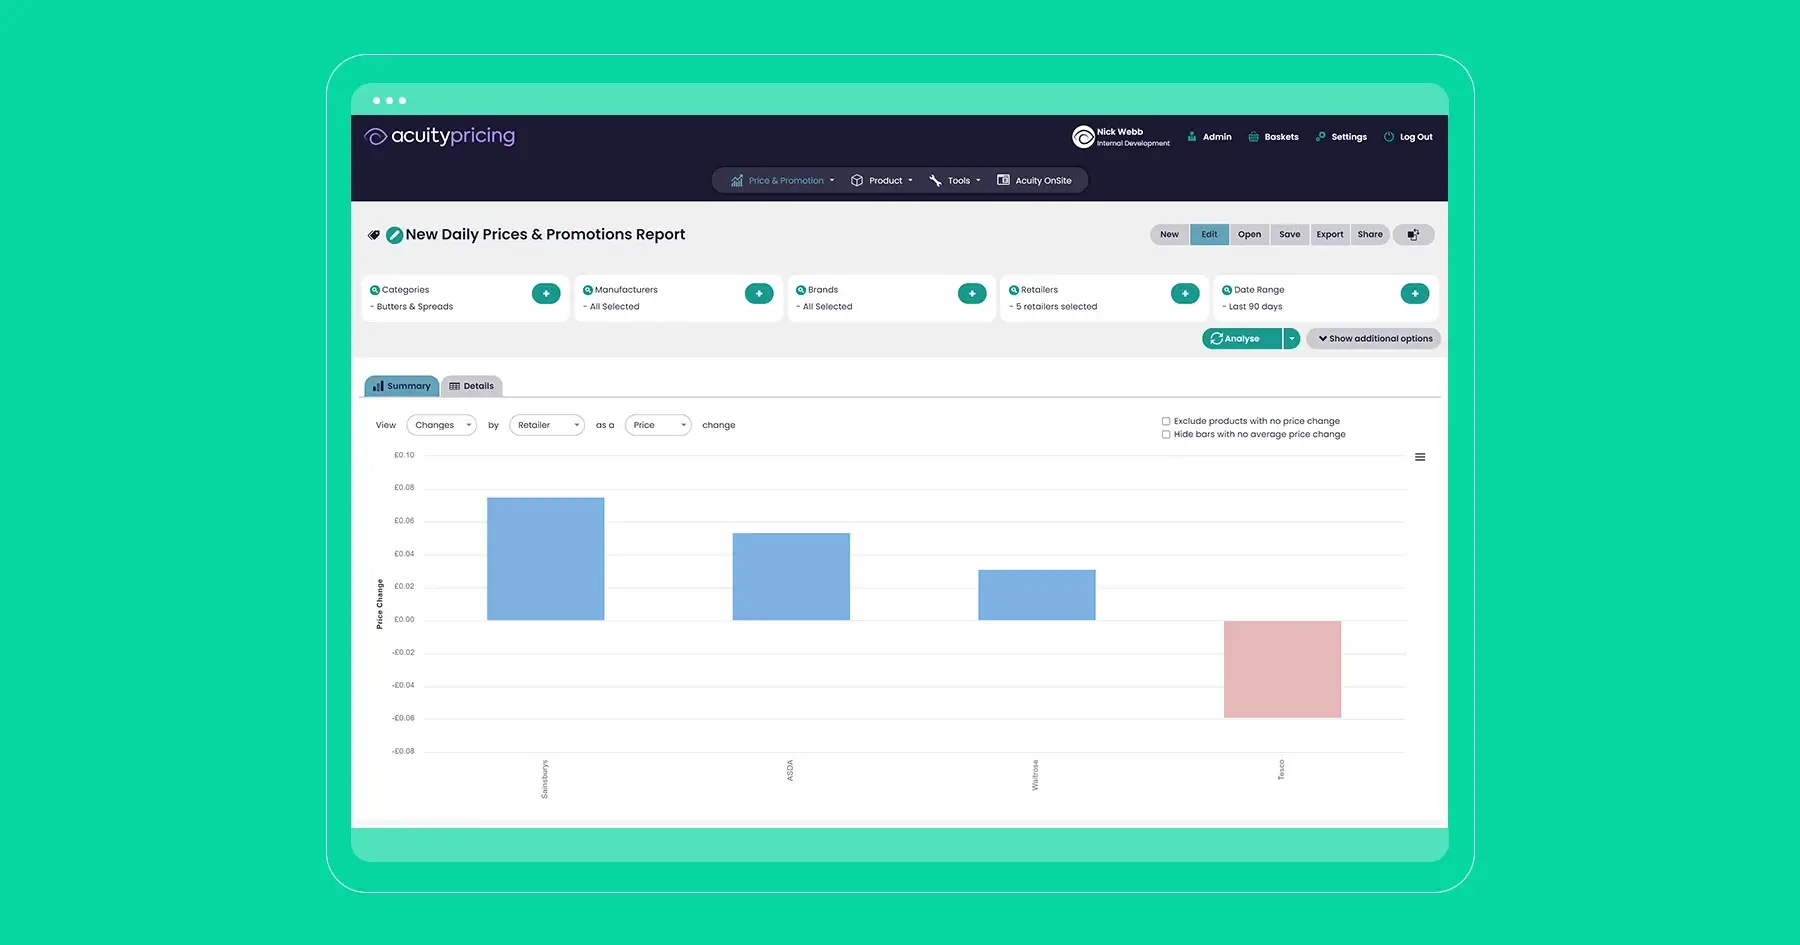Click the Analyse refresh icon
The image size is (1800, 945).
[1214, 338]
